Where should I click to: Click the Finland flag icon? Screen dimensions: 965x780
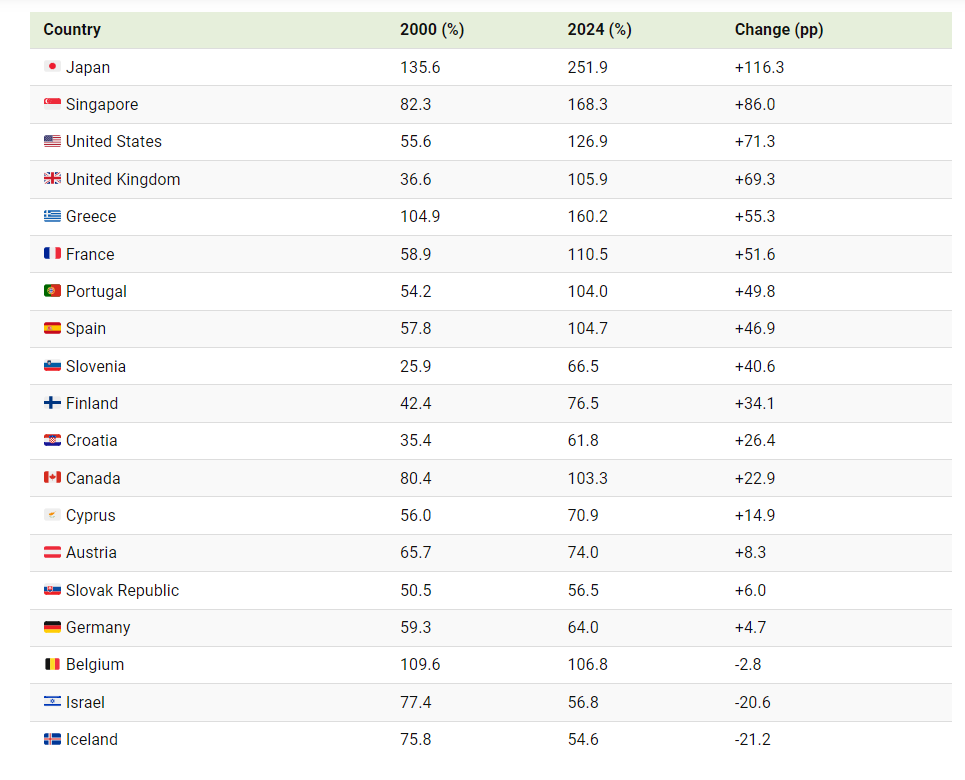click(52, 403)
